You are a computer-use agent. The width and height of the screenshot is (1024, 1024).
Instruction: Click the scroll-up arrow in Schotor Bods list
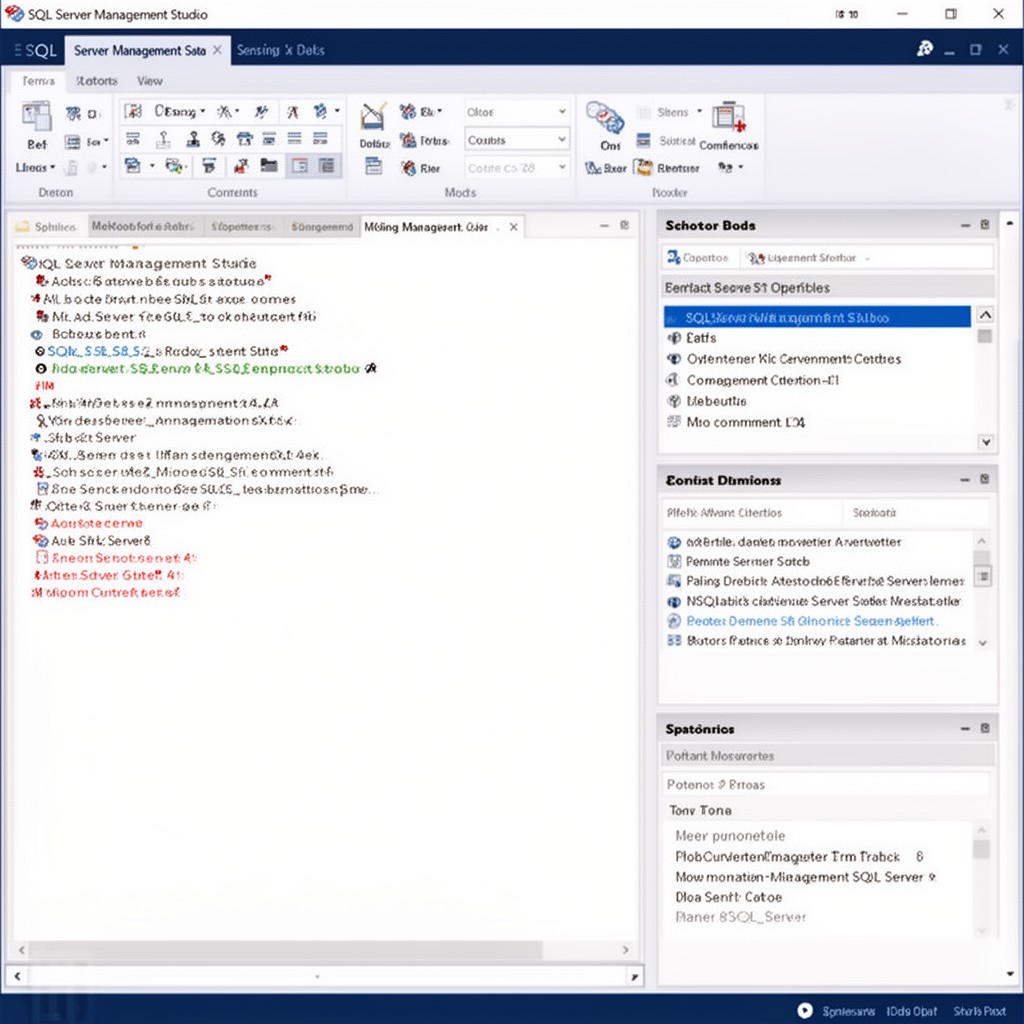tap(985, 315)
